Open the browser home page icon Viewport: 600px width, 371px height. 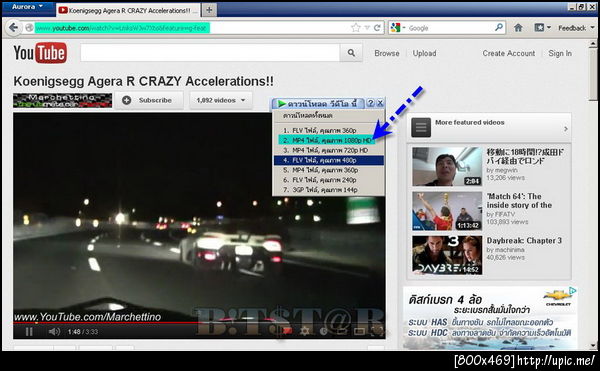click(518, 28)
